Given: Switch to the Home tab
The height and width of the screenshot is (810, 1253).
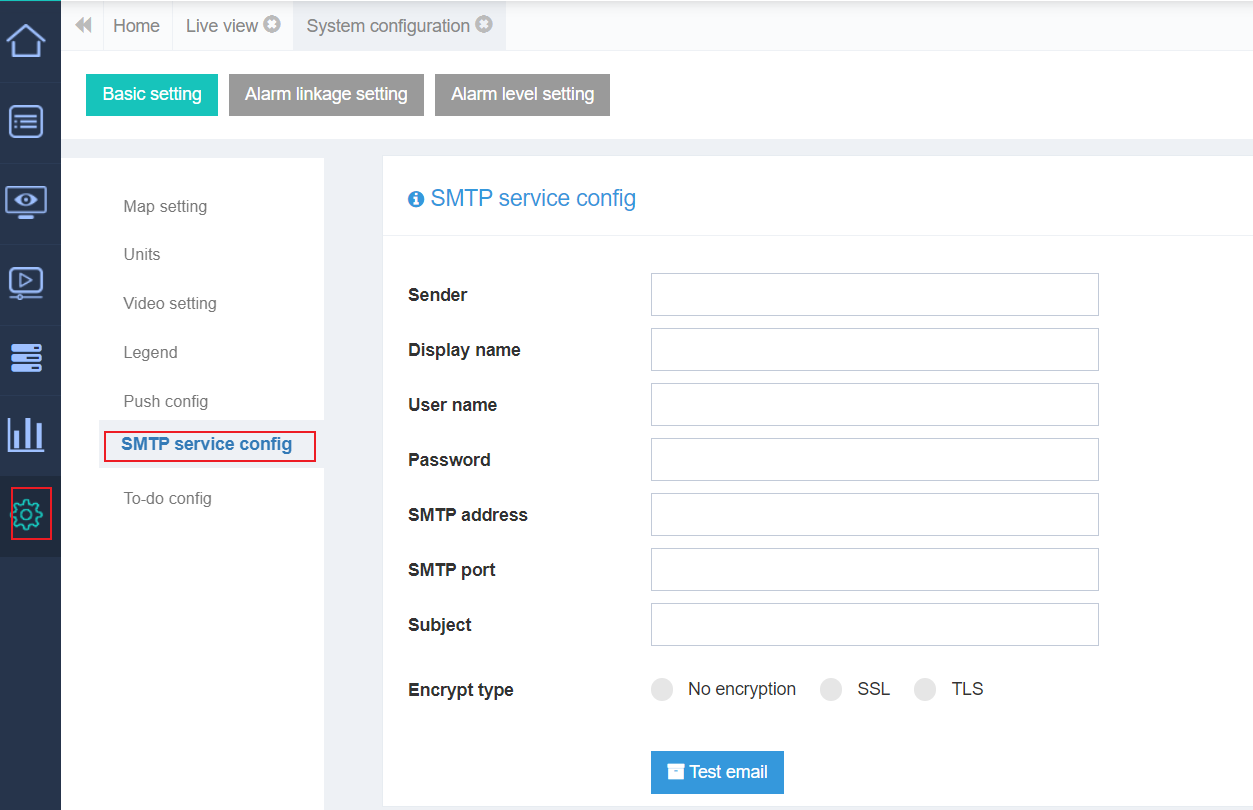Looking at the screenshot, I should click(136, 26).
